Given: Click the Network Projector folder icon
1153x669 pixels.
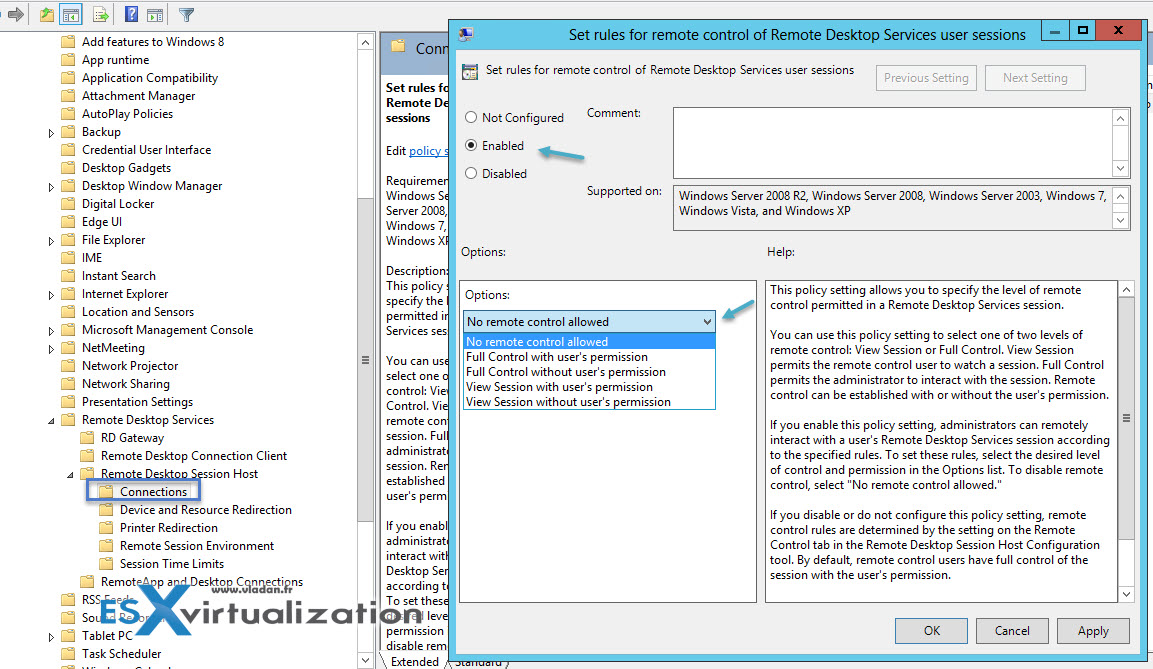Looking at the screenshot, I should pos(68,366).
